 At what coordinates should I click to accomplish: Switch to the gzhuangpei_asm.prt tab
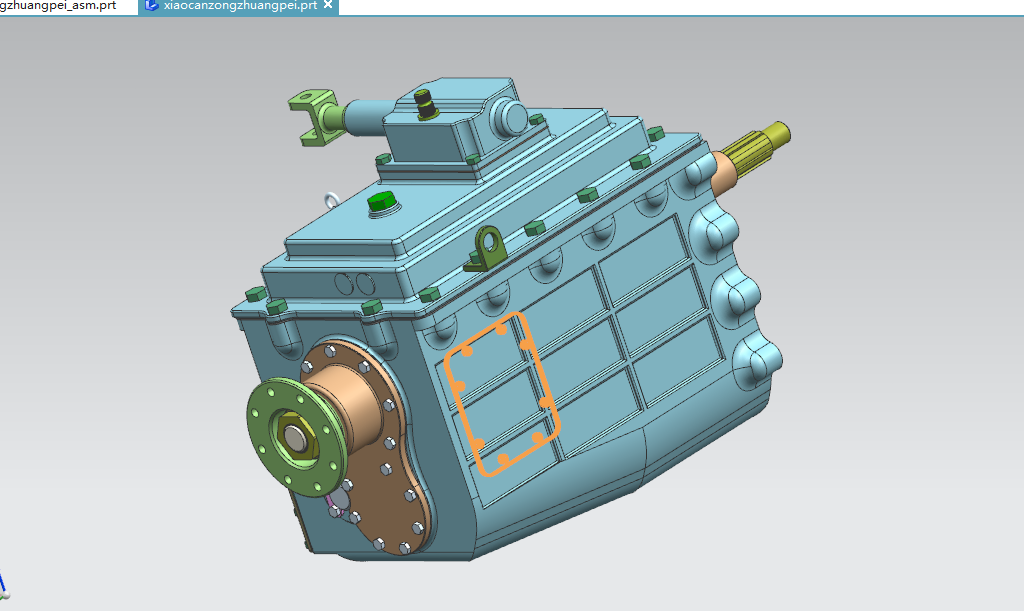coord(58,6)
